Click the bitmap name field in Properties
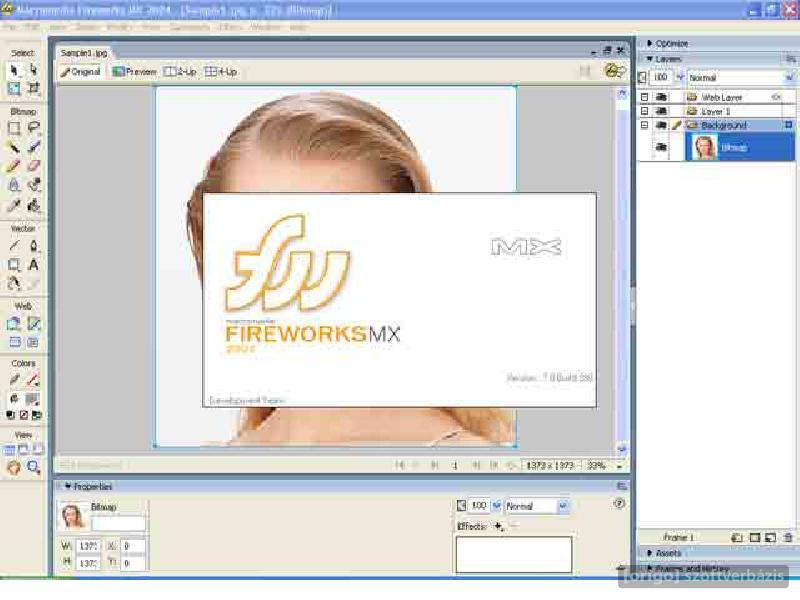The image size is (800, 600). point(118,523)
